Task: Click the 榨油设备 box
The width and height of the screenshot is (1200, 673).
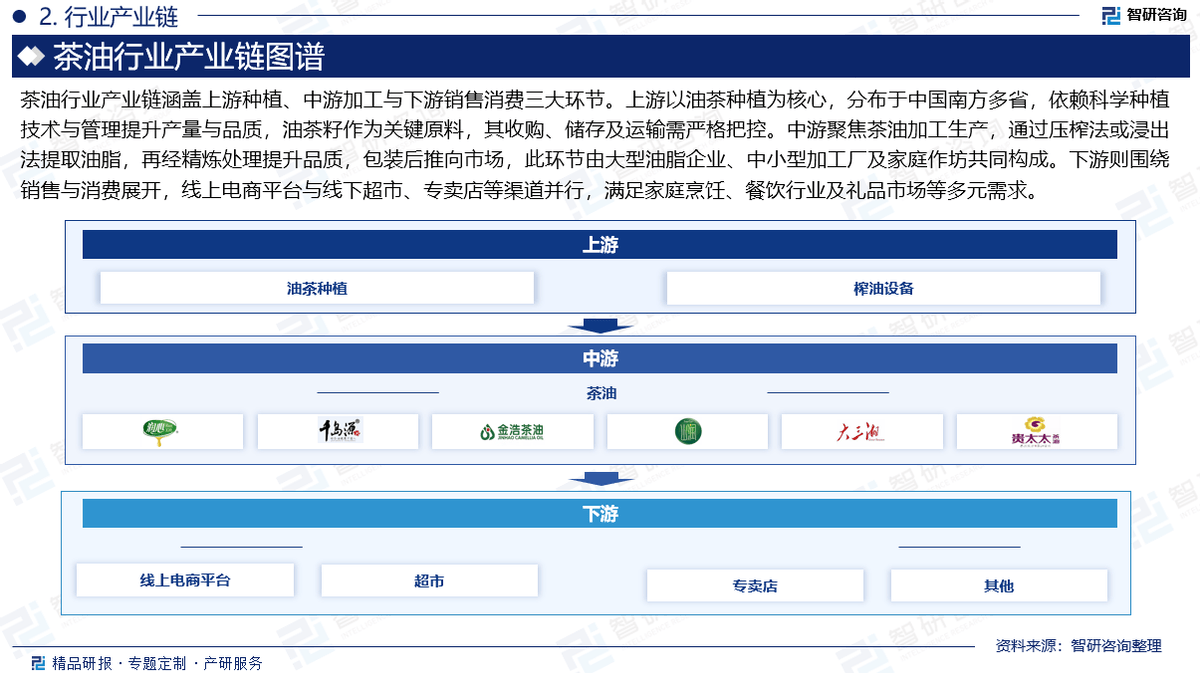Action: (883, 288)
